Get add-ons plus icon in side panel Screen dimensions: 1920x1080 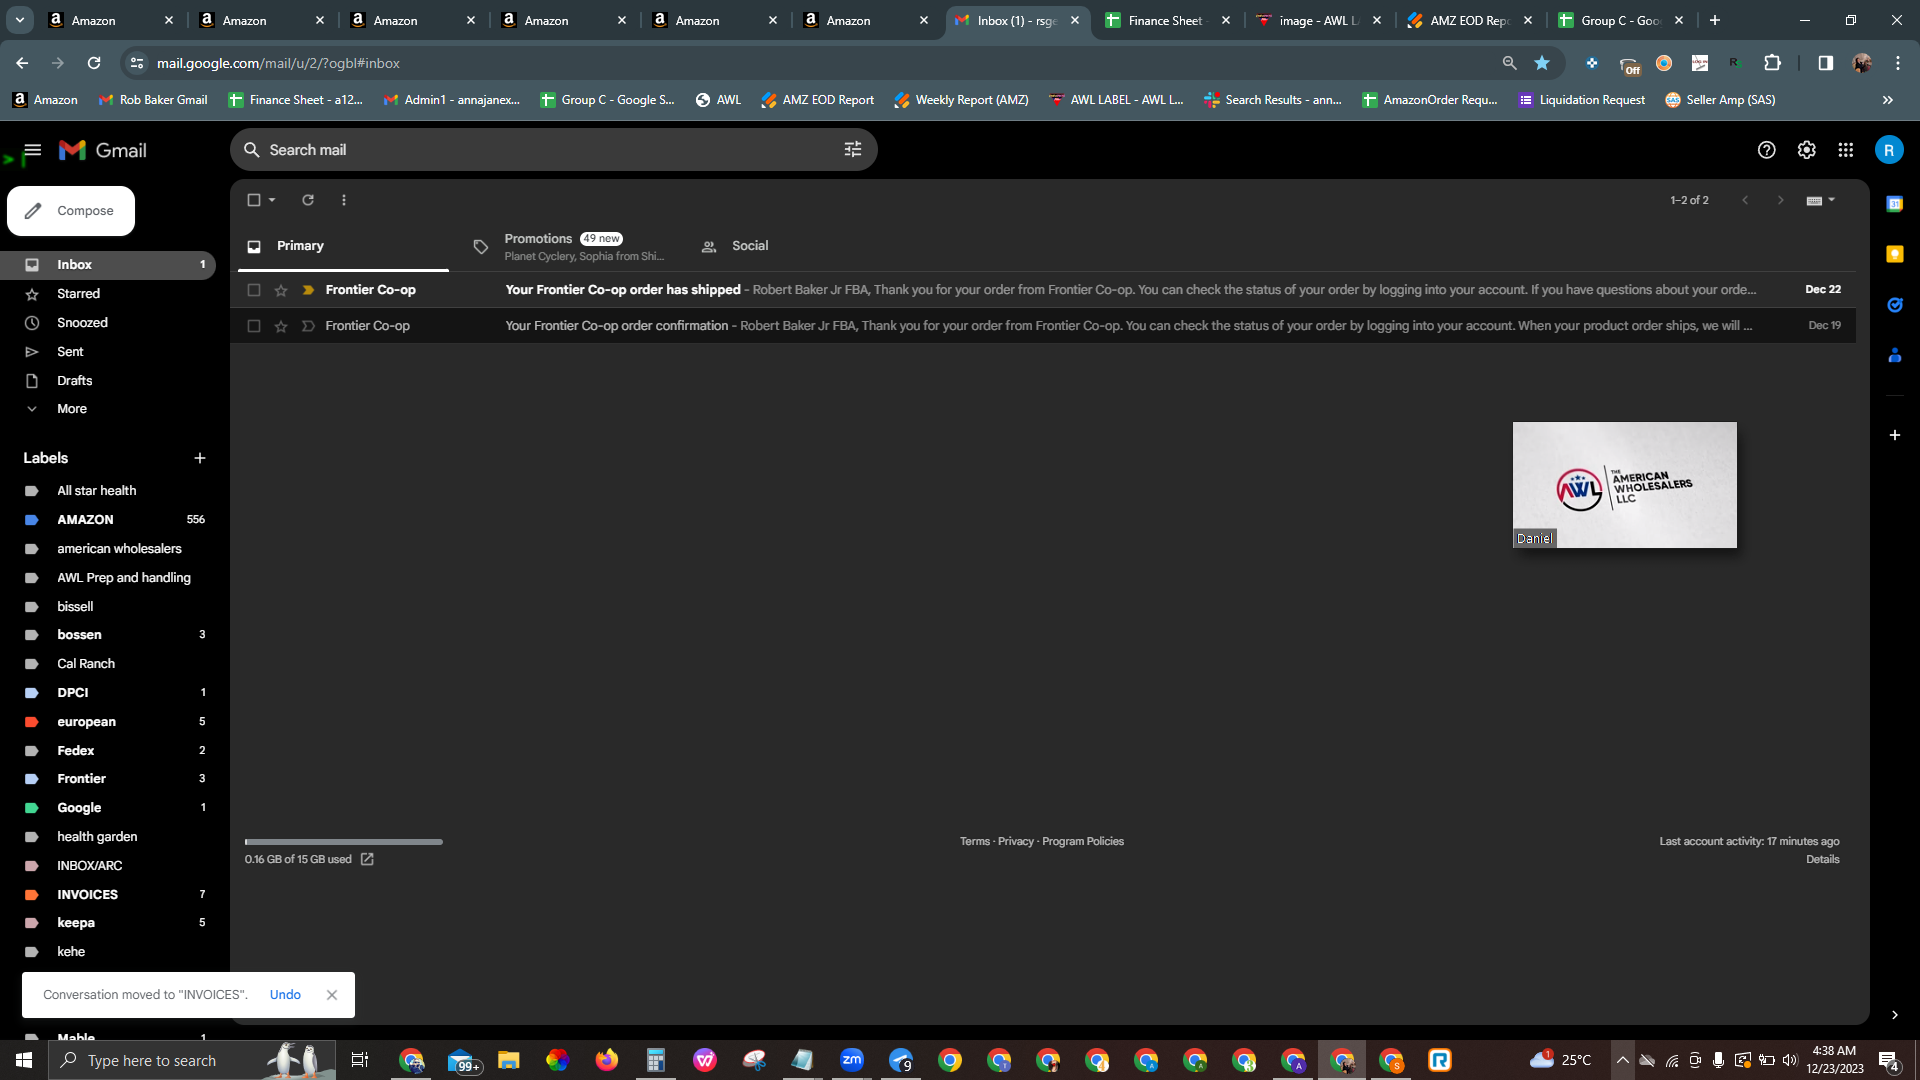tap(1895, 435)
